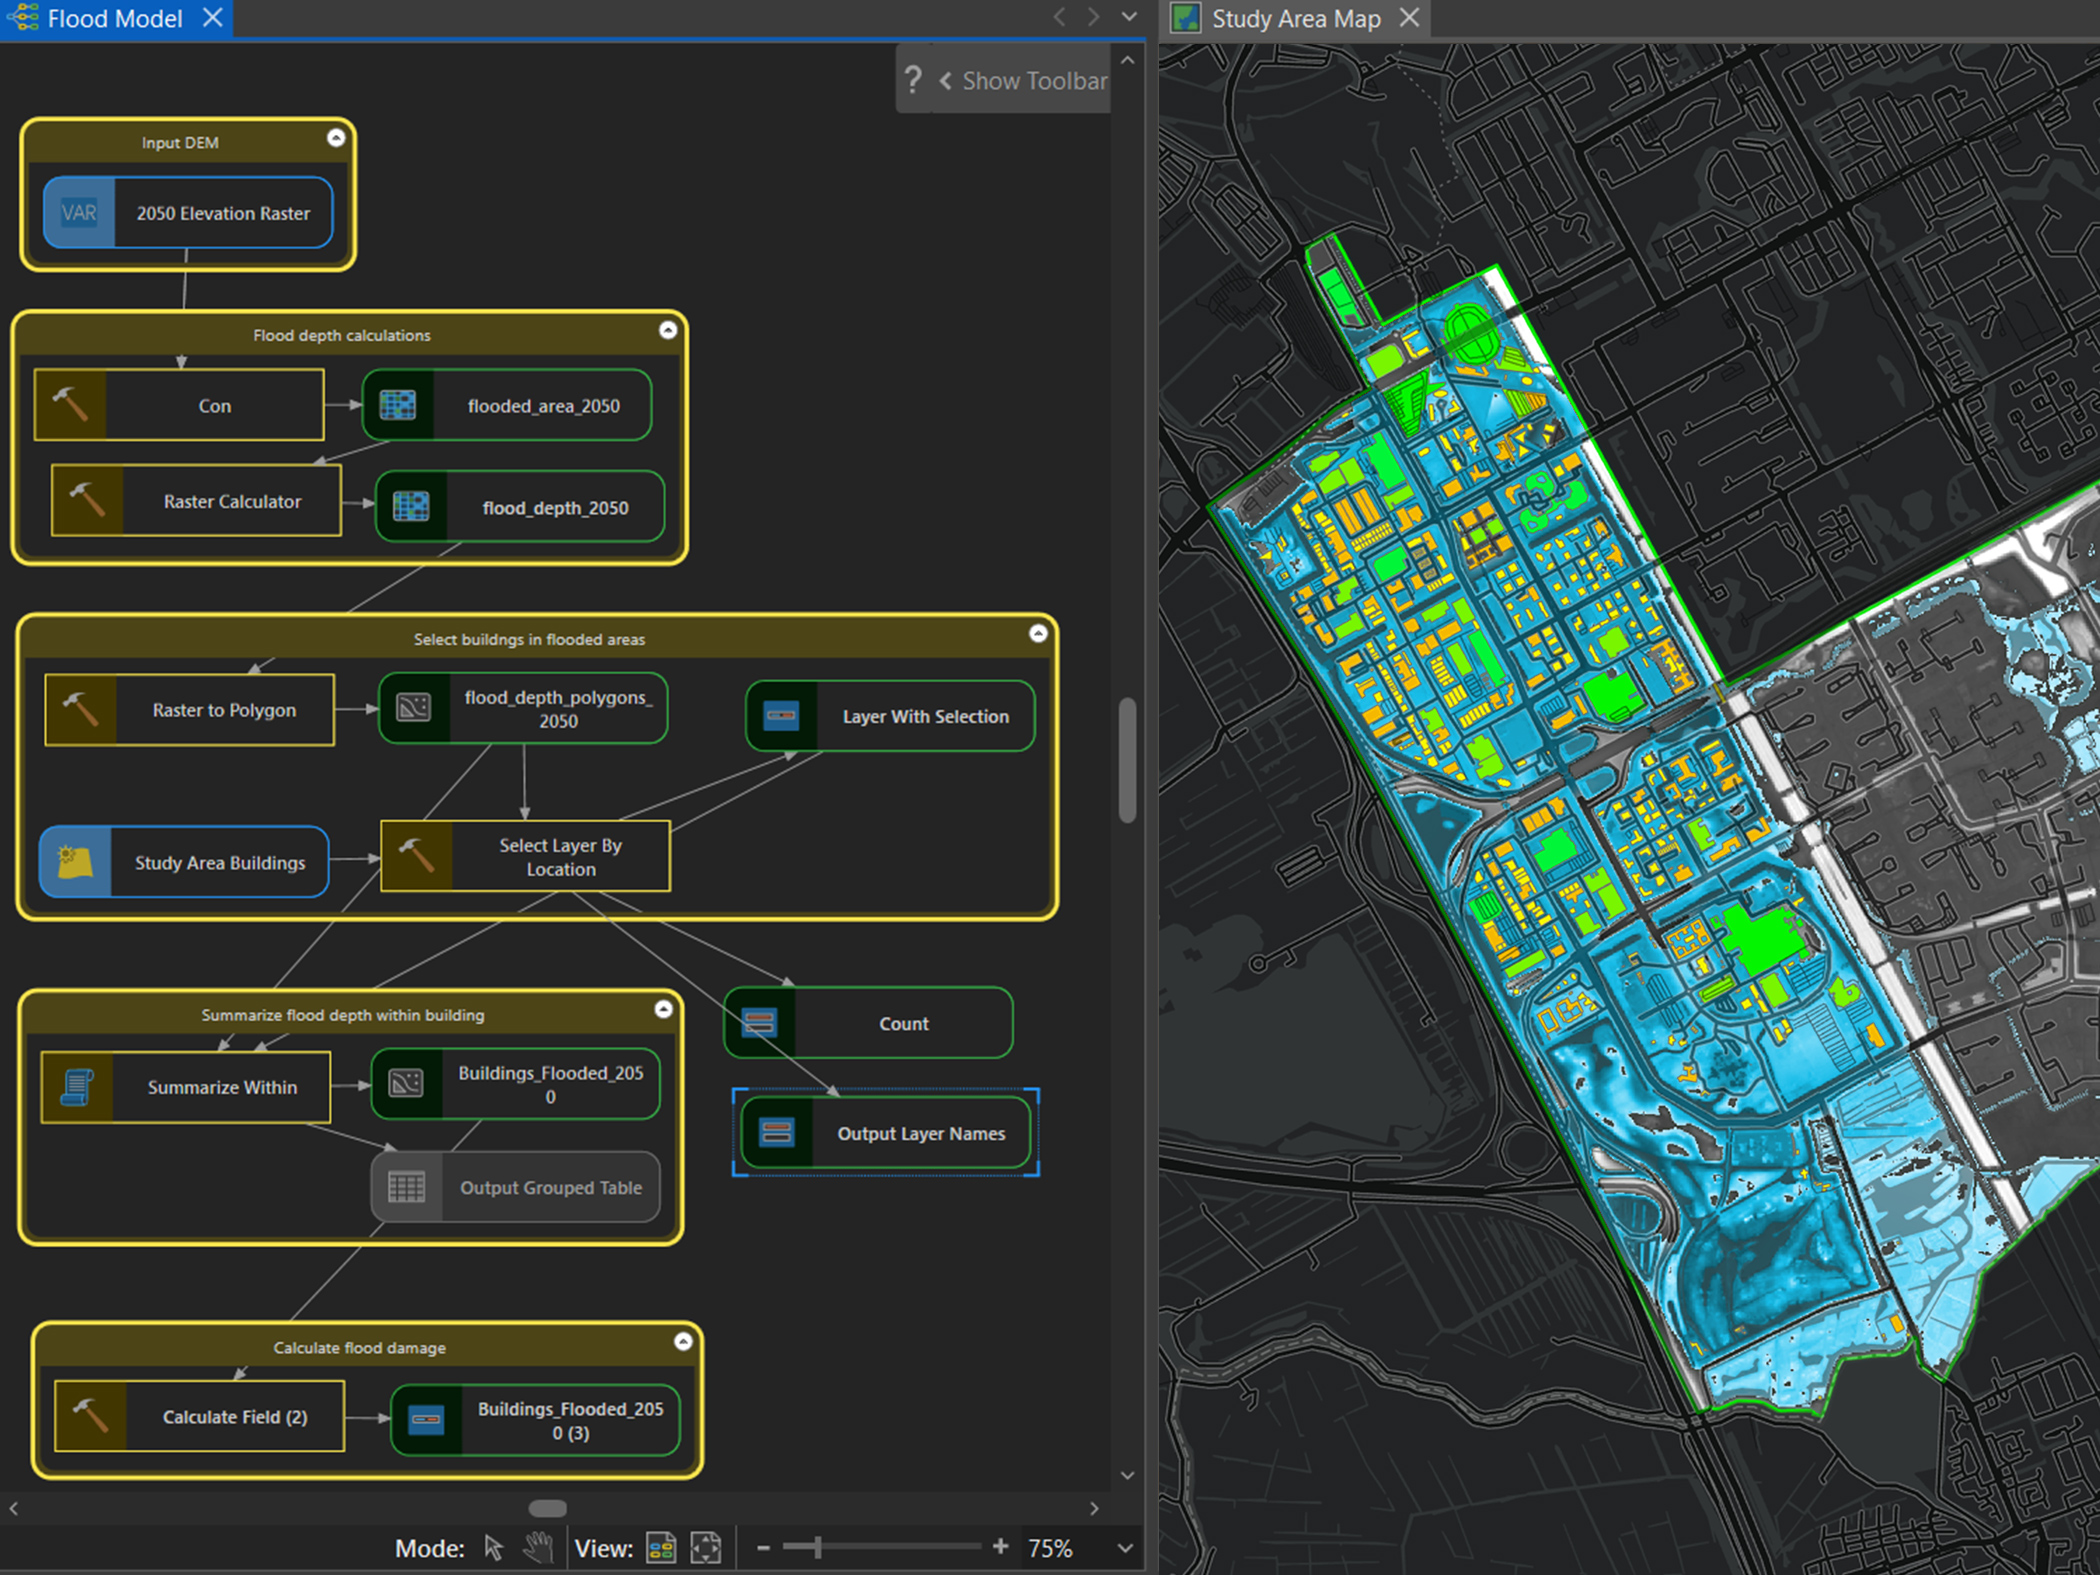
Task: Click the horizontal scrollbar thumb at bottom
Action: 548,1508
